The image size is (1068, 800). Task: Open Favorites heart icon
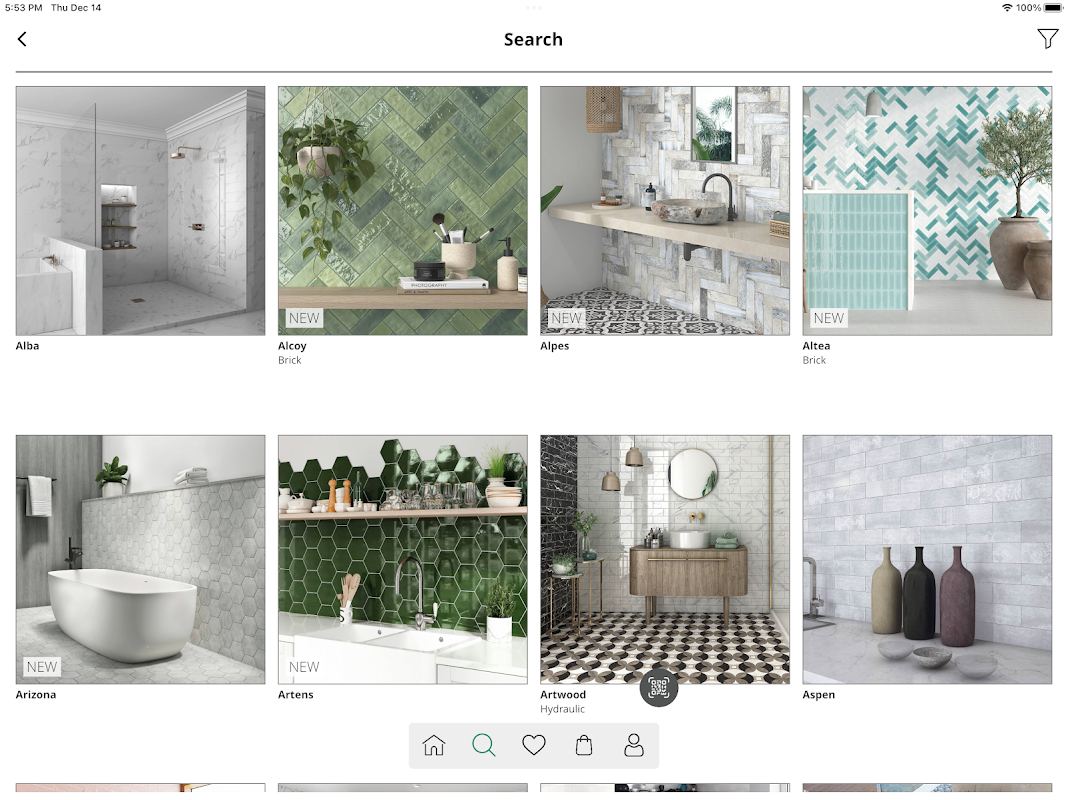point(533,745)
